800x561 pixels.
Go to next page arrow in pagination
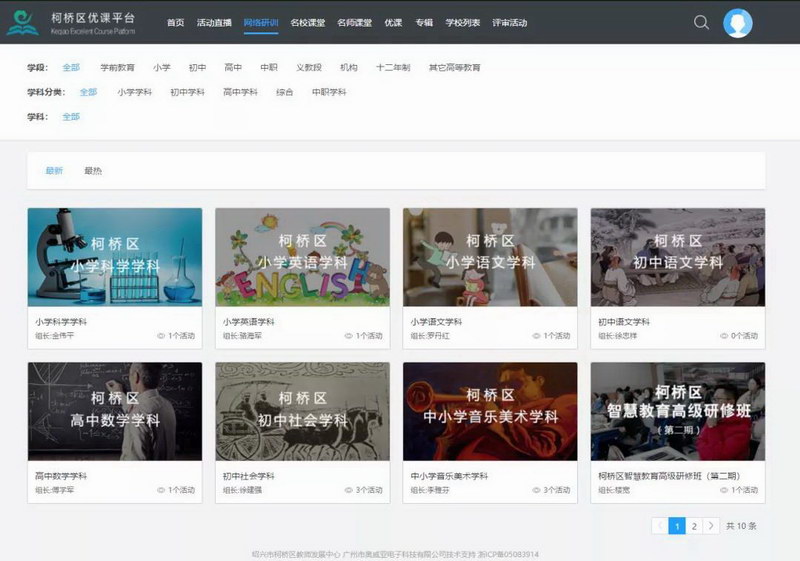coord(711,525)
